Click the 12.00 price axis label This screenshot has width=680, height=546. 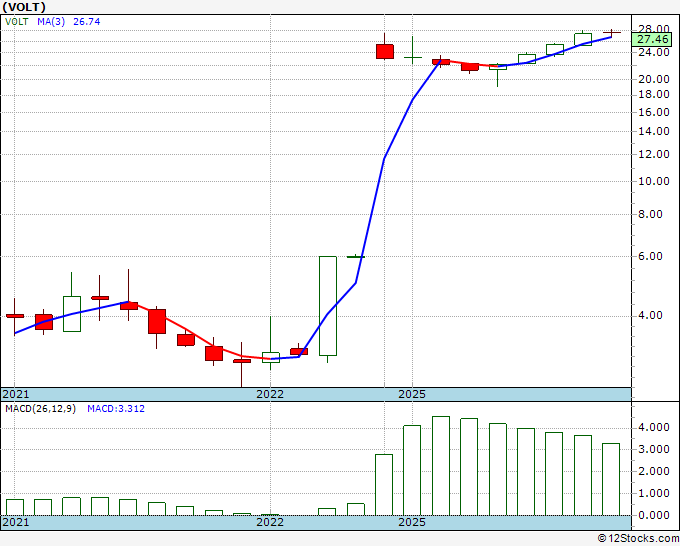click(x=654, y=154)
